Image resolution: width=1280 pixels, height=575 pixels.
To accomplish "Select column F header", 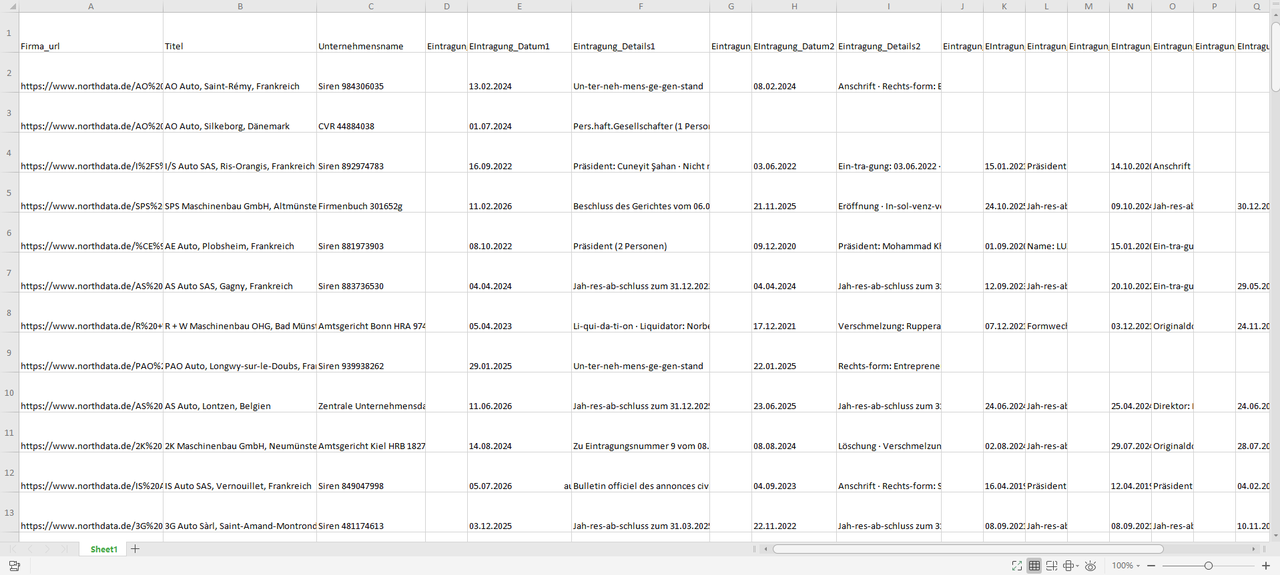I will (x=641, y=6).
